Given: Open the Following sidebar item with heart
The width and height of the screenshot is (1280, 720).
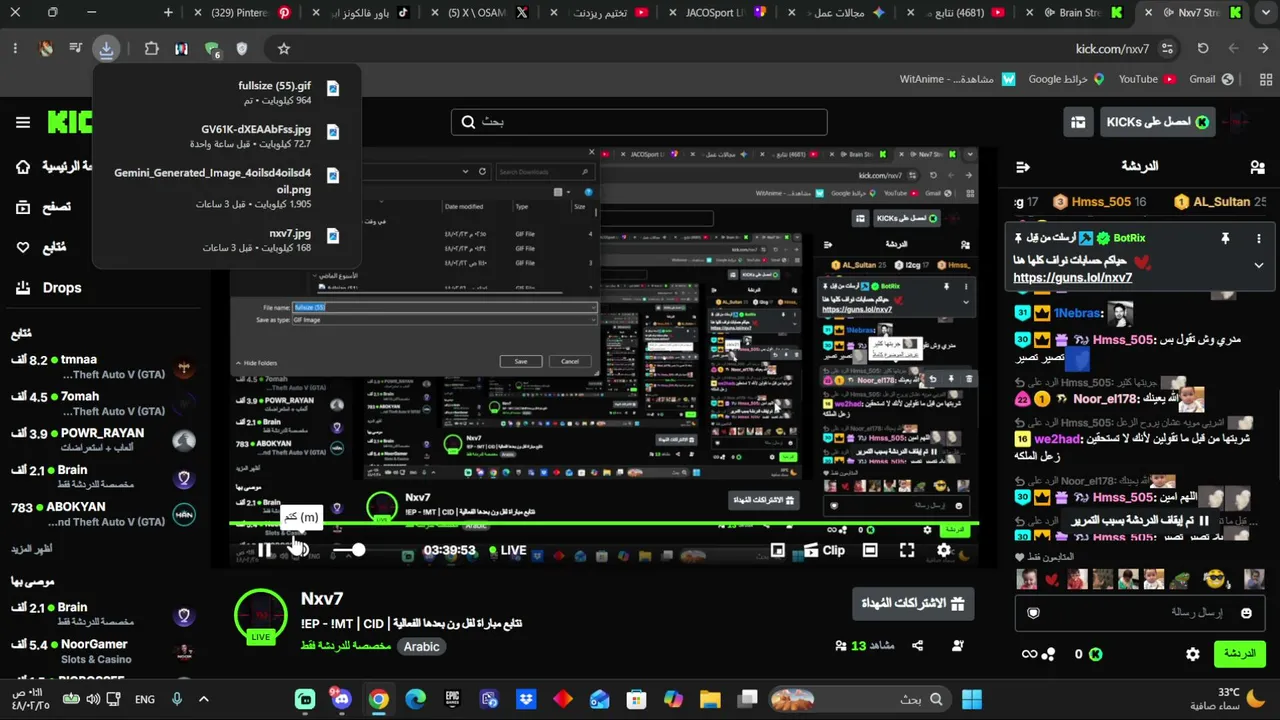Looking at the screenshot, I should (40, 247).
